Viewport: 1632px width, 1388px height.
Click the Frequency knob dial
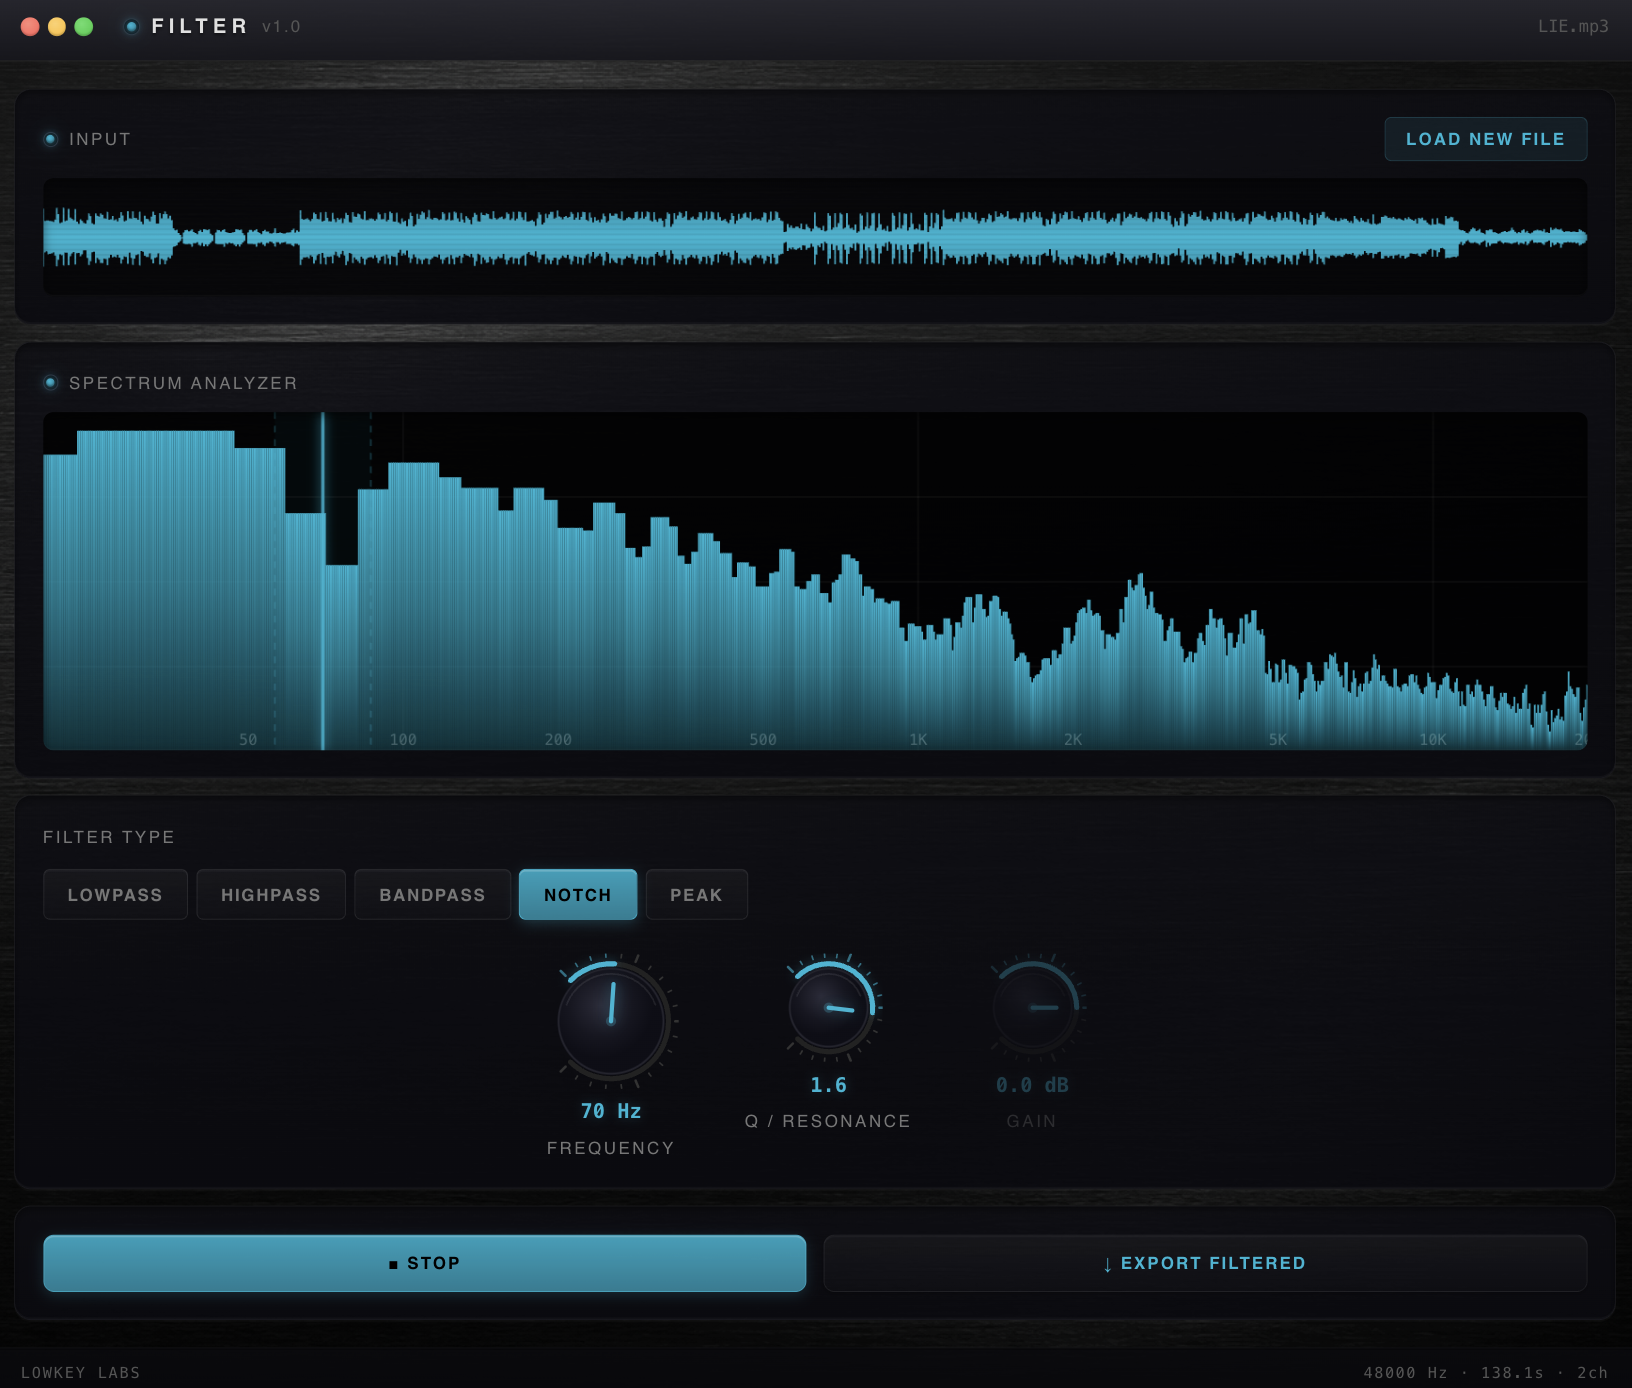tap(612, 1021)
